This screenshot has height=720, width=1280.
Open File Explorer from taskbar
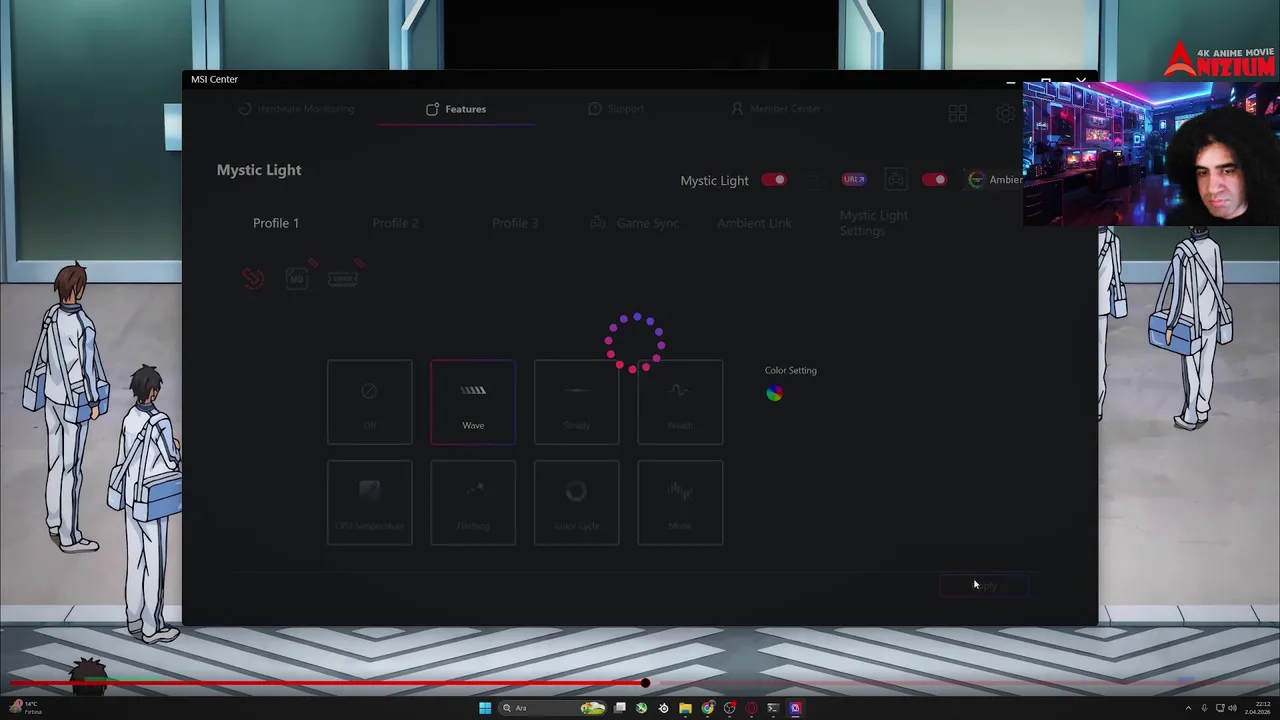[x=685, y=708]
